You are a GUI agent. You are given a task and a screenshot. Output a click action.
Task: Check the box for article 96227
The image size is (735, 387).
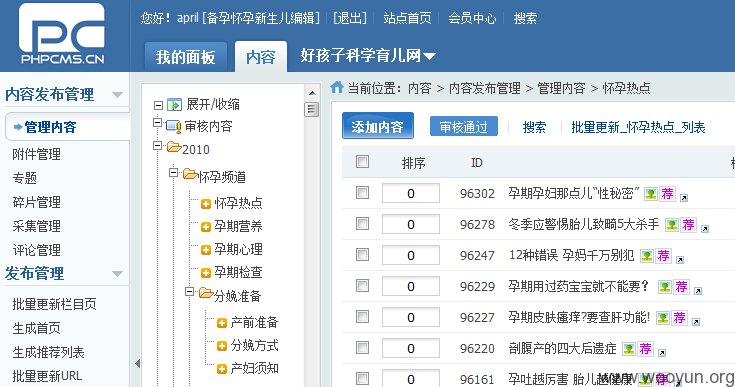click(362, 316)
